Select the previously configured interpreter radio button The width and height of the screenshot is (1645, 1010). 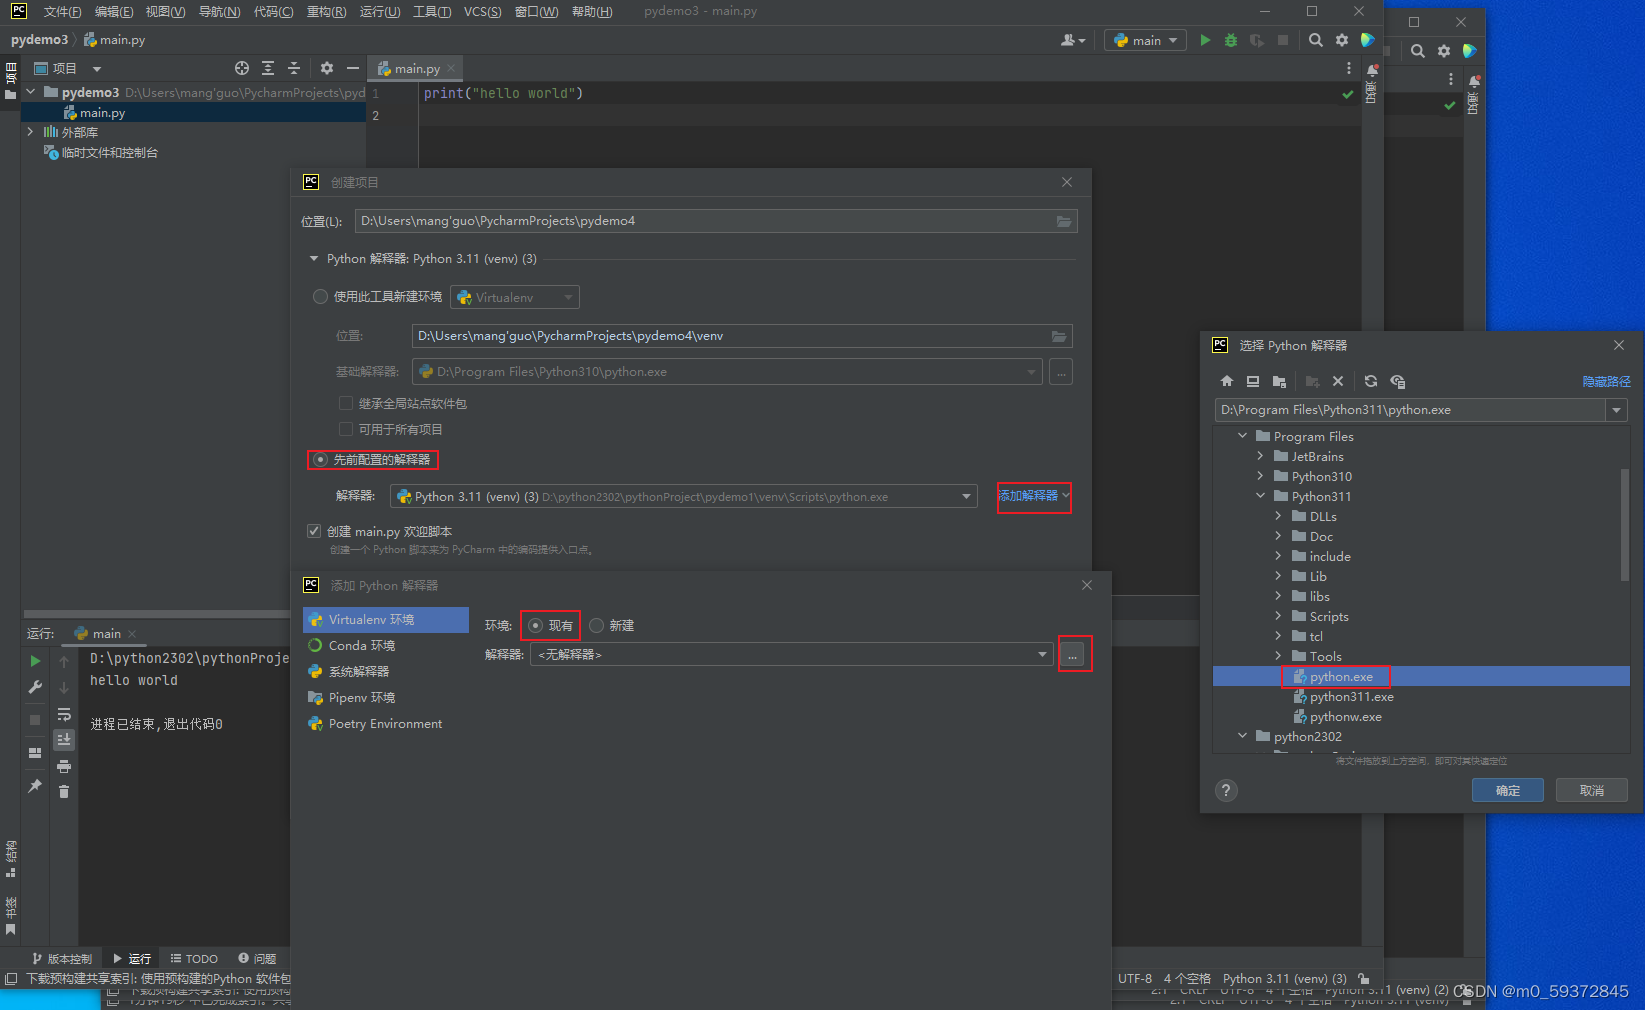(320, 460)
